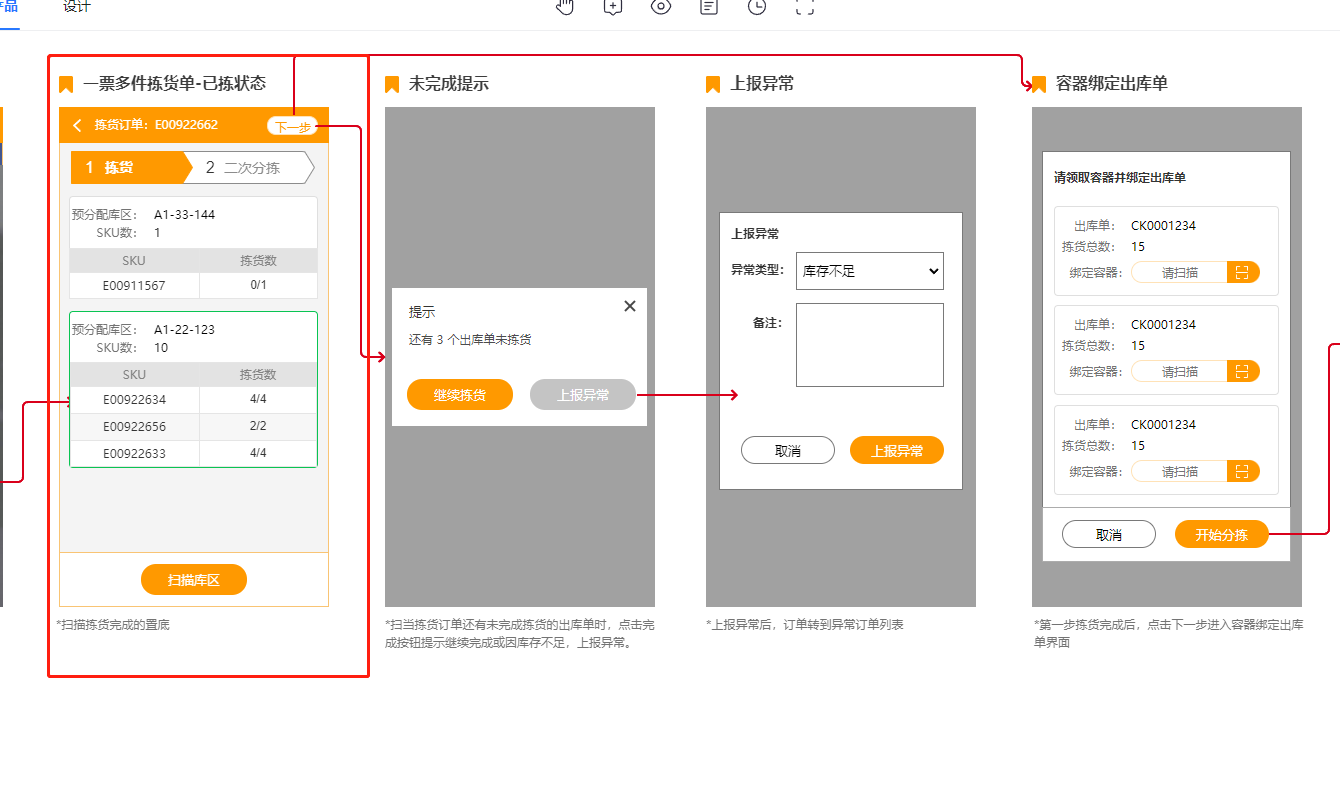Viewport: 1340px width, 794px height.
Task: Toggle the eye preview icon in toolbar
Action: tap(660, 7)
